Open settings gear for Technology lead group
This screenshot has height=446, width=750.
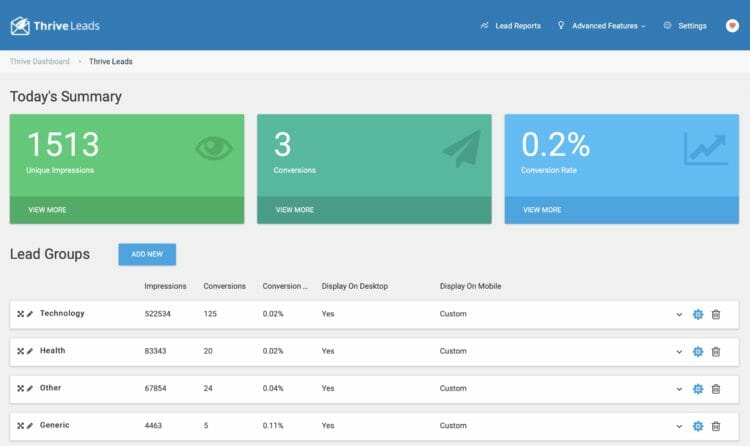pyautogui.click(x=698, y=314)
